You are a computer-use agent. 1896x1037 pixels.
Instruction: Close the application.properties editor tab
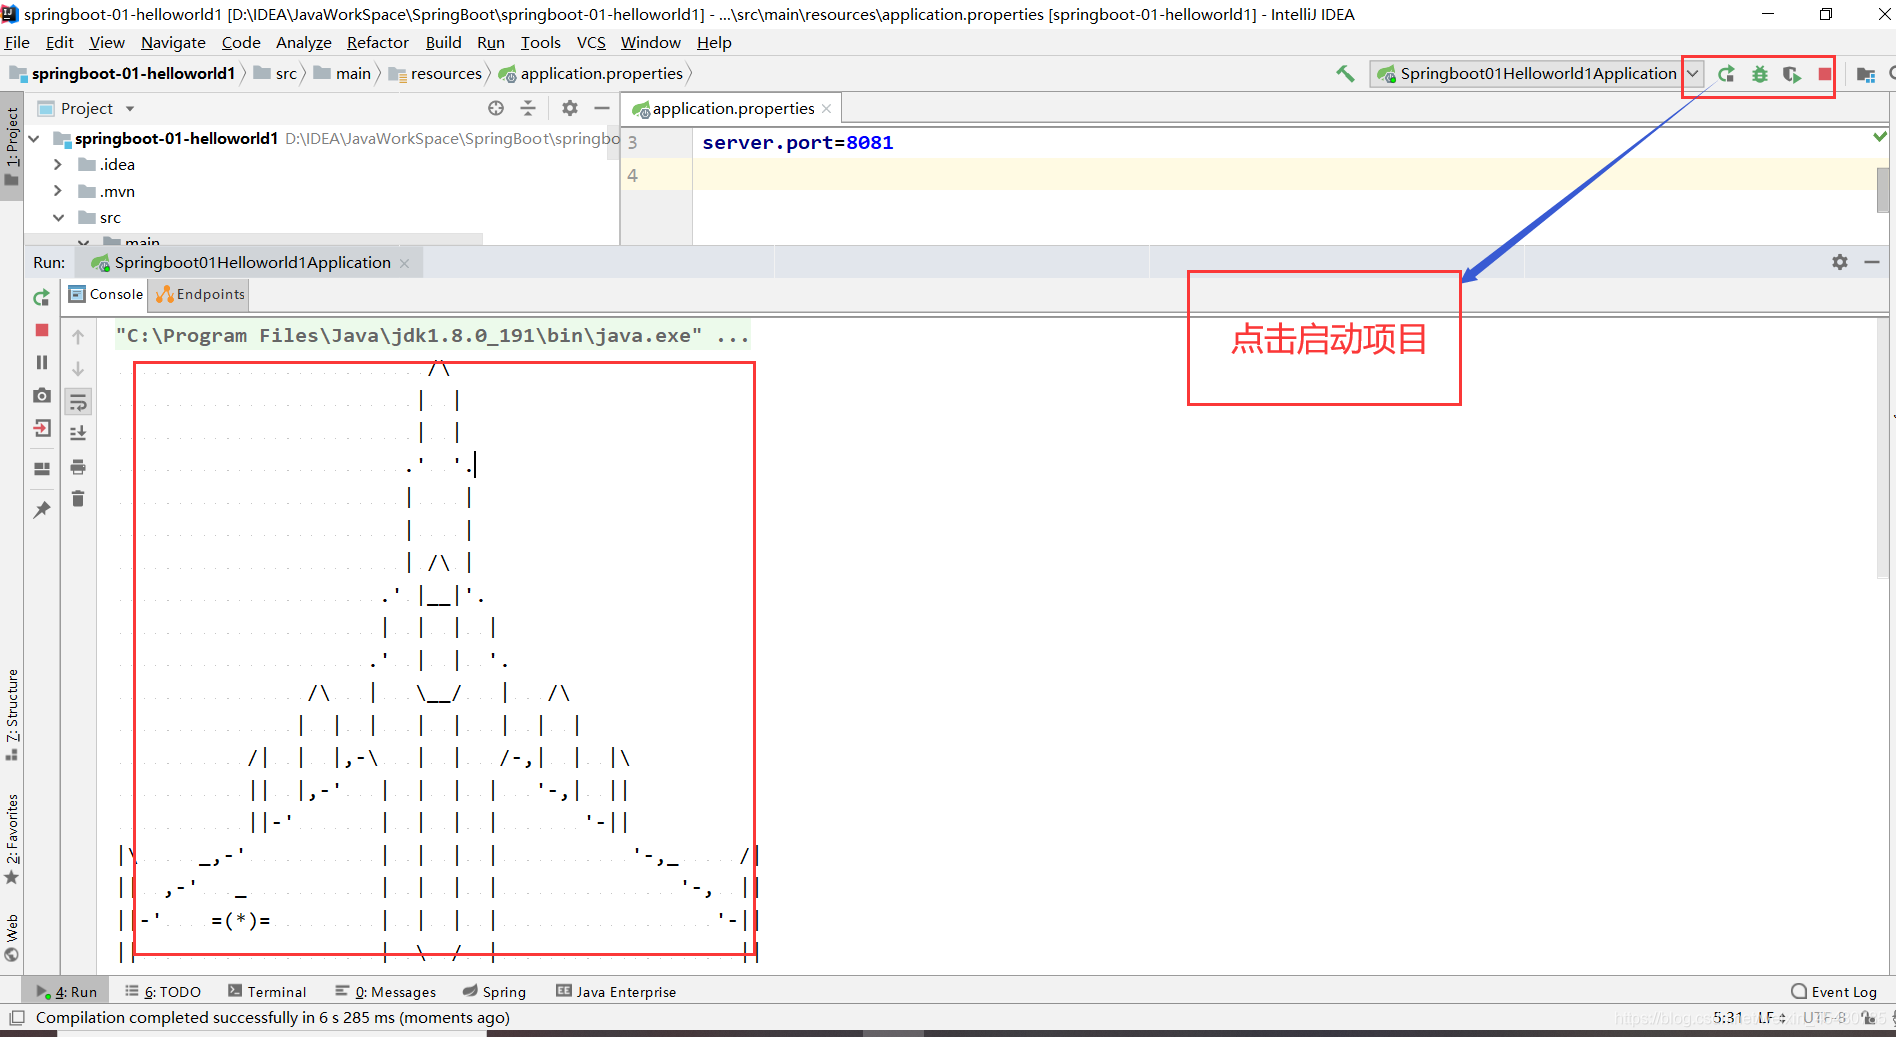pyautogui.click(x=826, y=109)
